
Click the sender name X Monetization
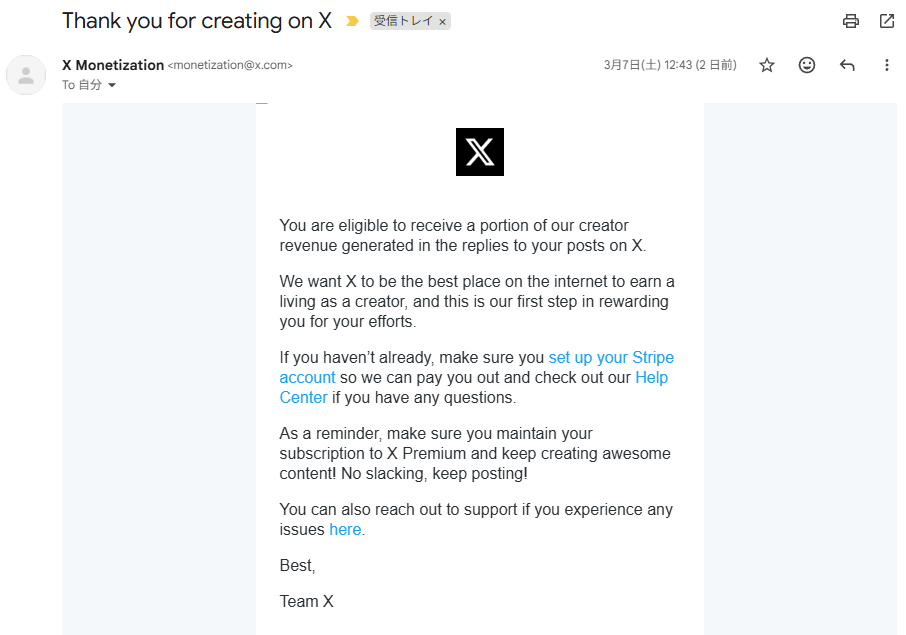point(113,65)
